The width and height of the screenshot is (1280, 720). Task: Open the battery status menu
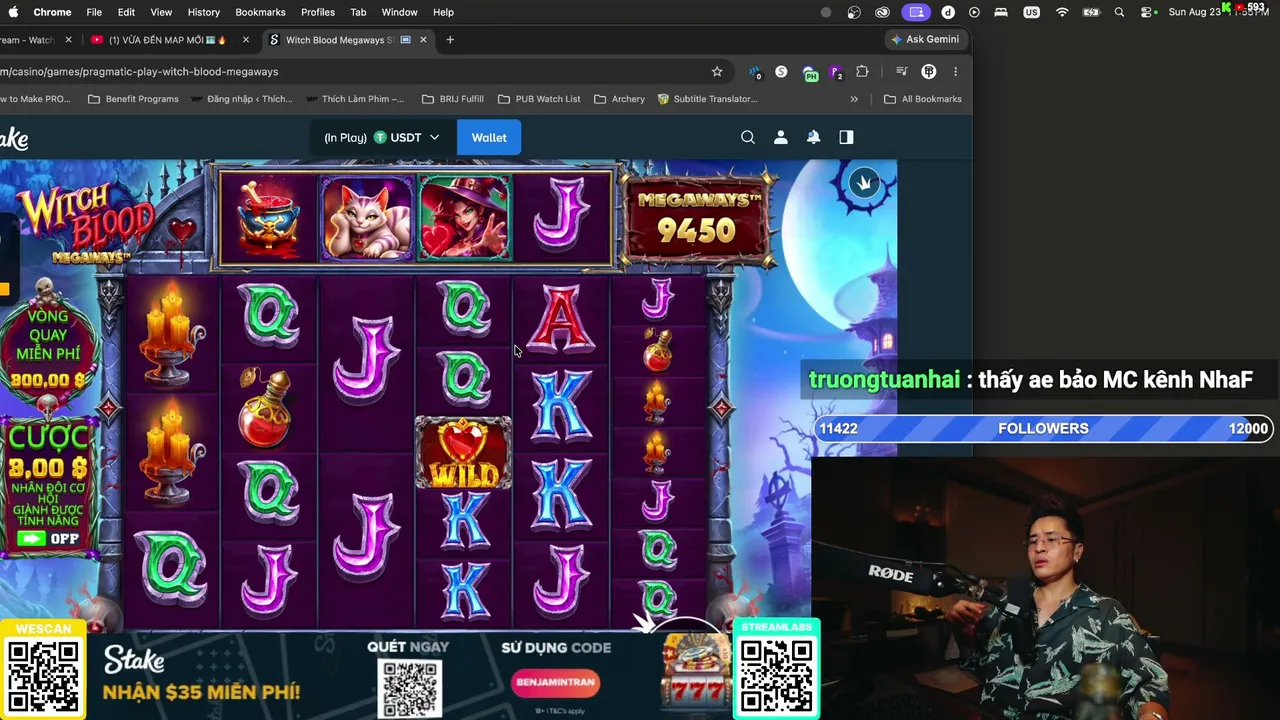click(x=1091, y=12)
